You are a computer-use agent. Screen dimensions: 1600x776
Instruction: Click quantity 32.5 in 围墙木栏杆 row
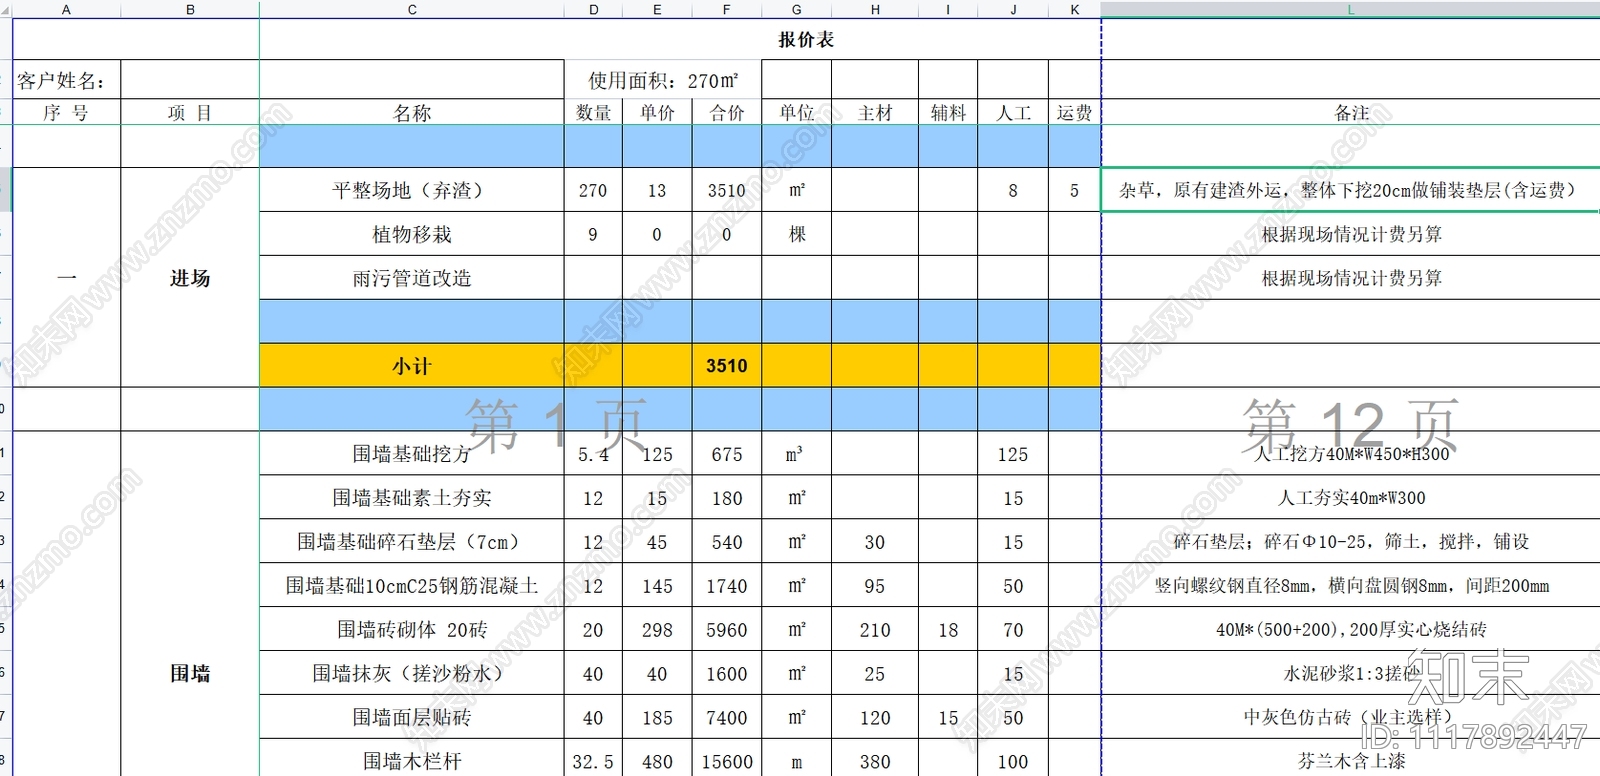point(593,760)
